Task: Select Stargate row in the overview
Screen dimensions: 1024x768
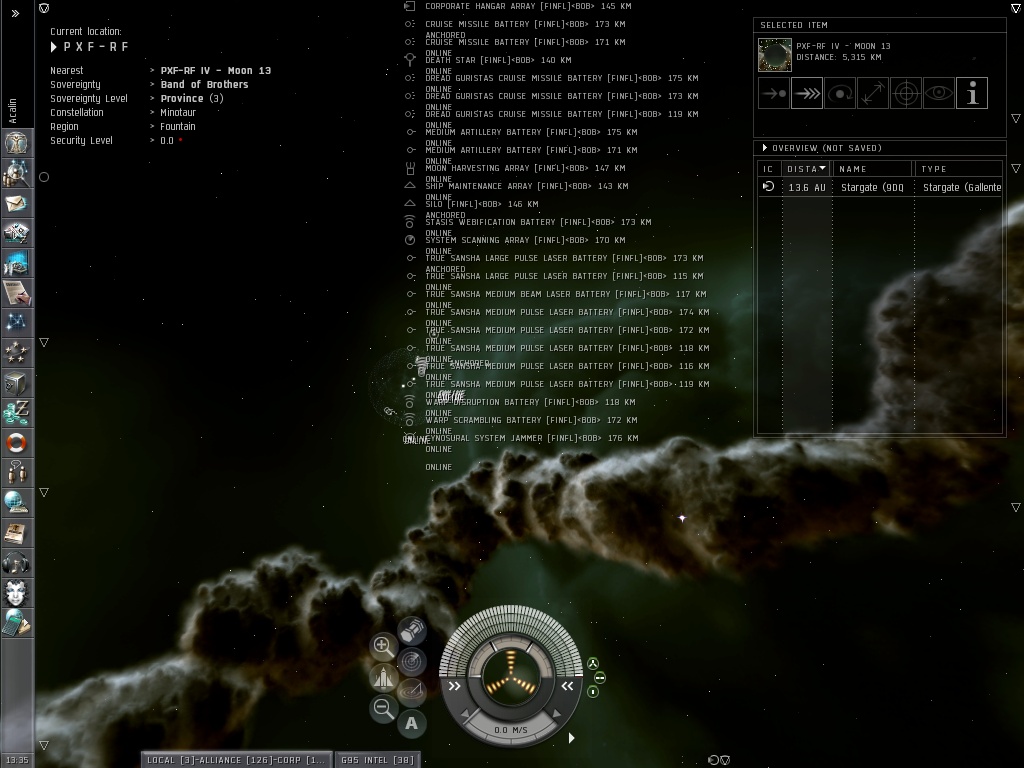Action: [x=880, y=187]
